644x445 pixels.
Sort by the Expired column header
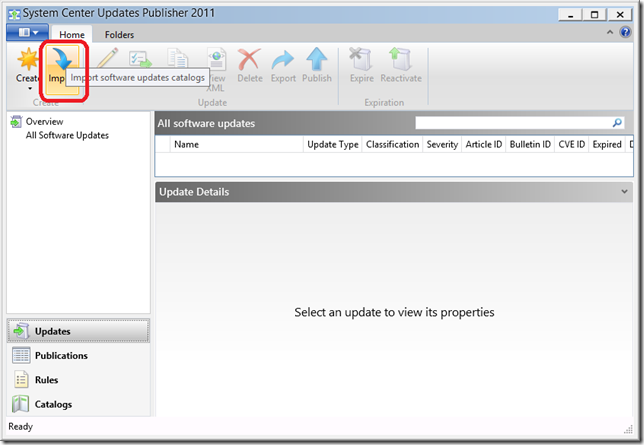click(607, 145)
